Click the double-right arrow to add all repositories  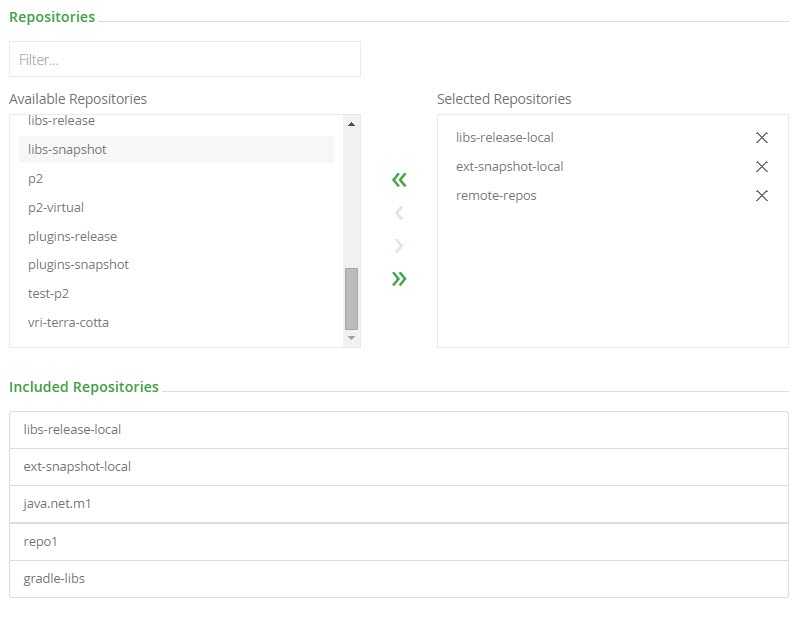point(399,279)
